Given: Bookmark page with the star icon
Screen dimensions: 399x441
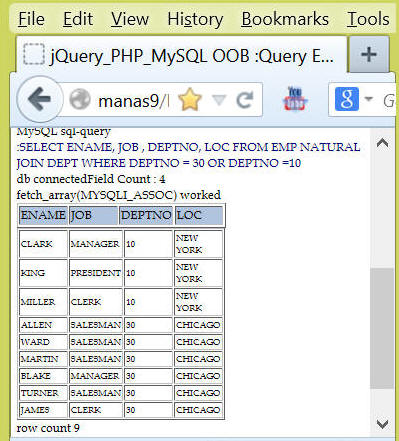Looking at the screenshot, I should click(190, 99).
